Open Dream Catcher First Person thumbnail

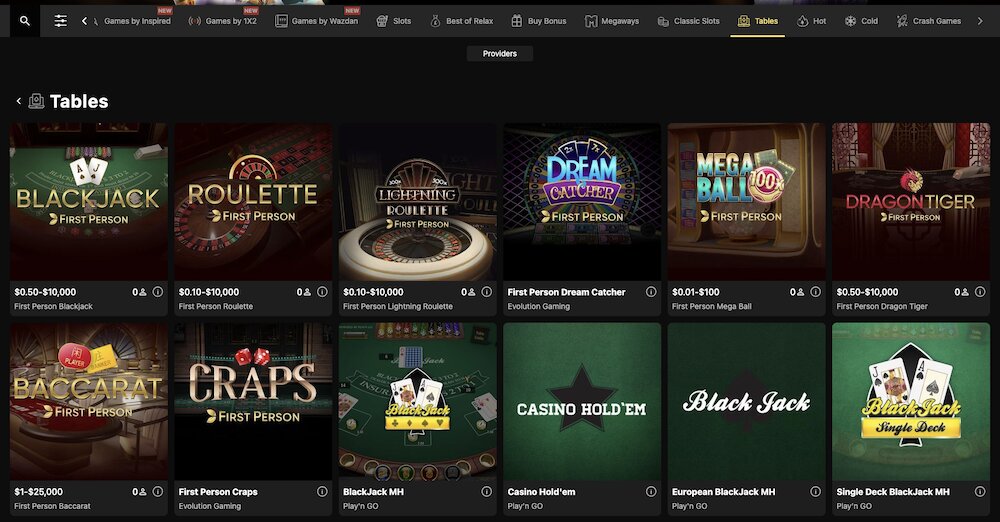pyautogui.click(x=582, y=202)
